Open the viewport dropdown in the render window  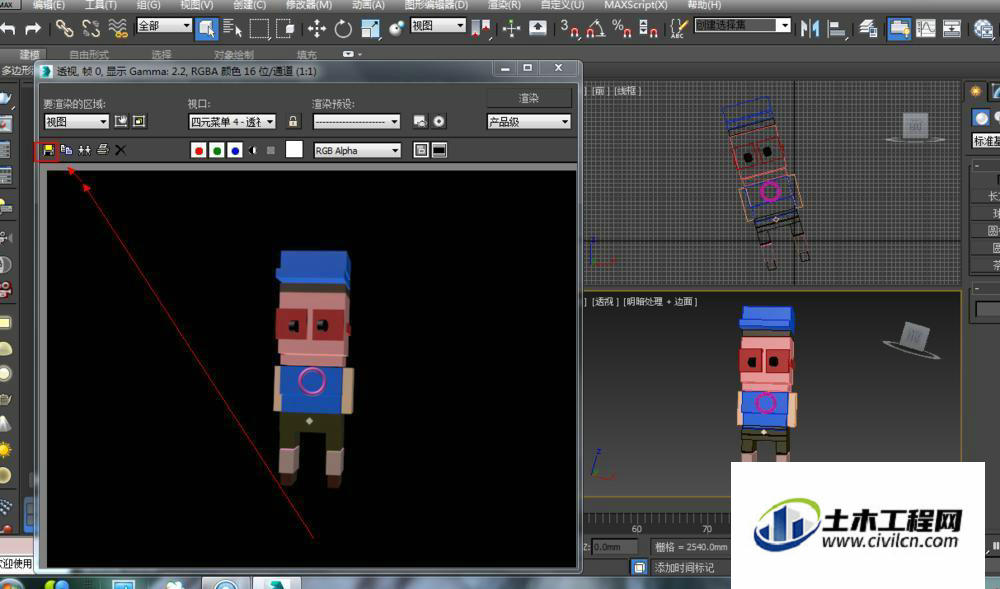point(232,122)
